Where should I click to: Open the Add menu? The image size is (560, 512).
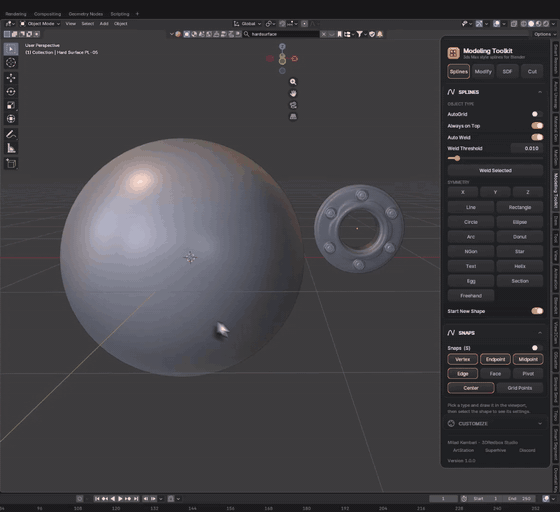pyautogui.click(x=104, y=24)
